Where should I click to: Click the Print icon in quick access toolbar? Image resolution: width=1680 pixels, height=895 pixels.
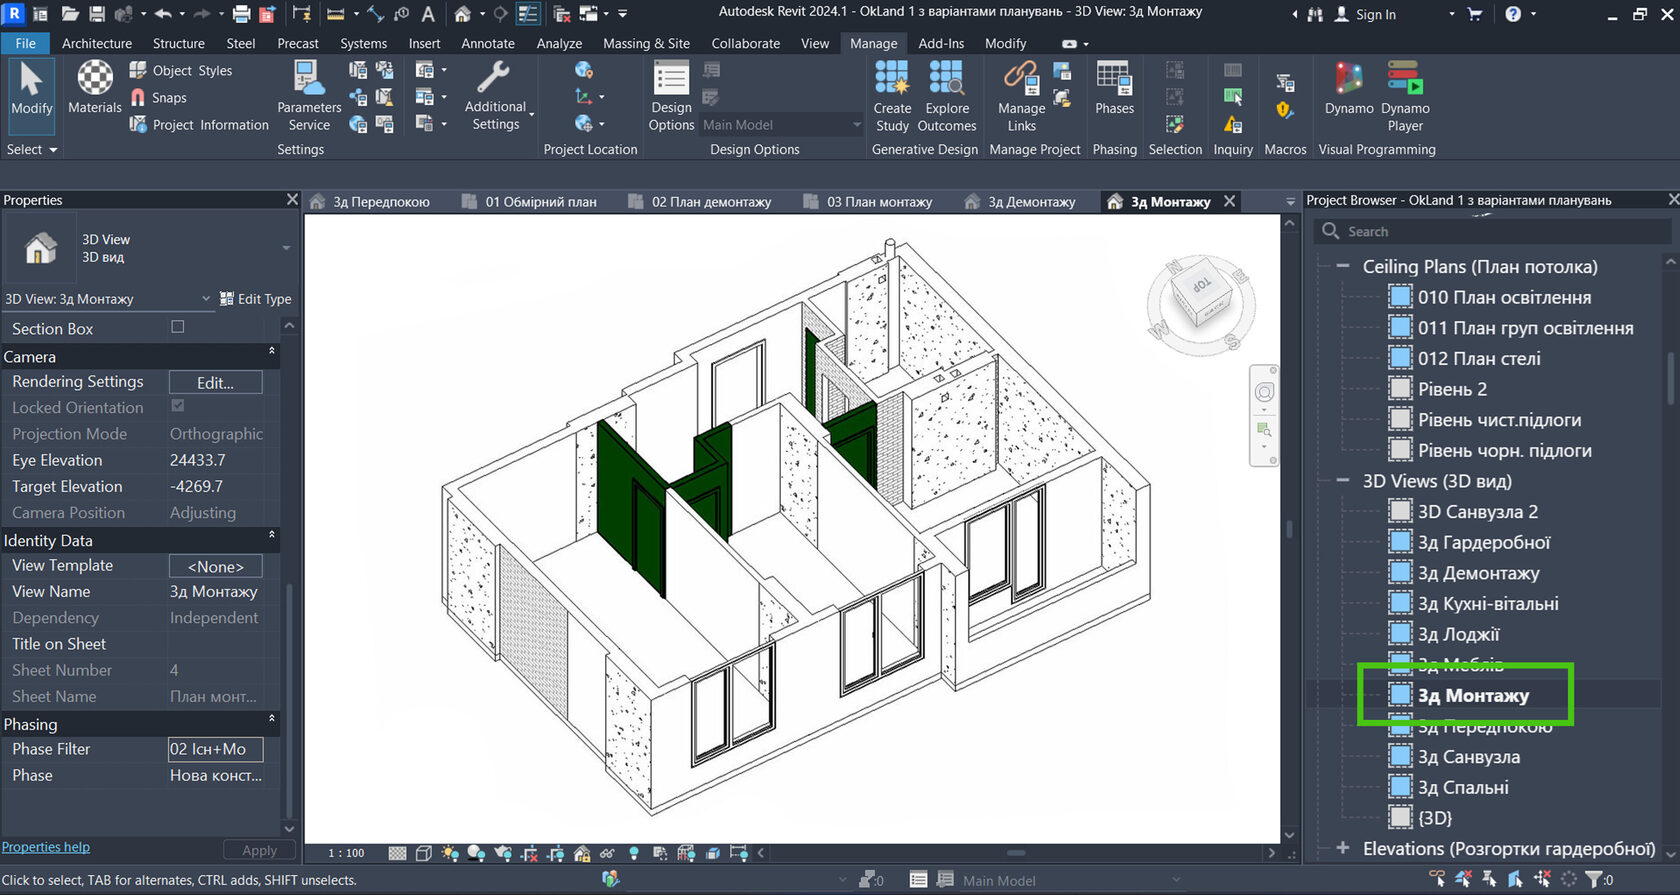[242, 14]
